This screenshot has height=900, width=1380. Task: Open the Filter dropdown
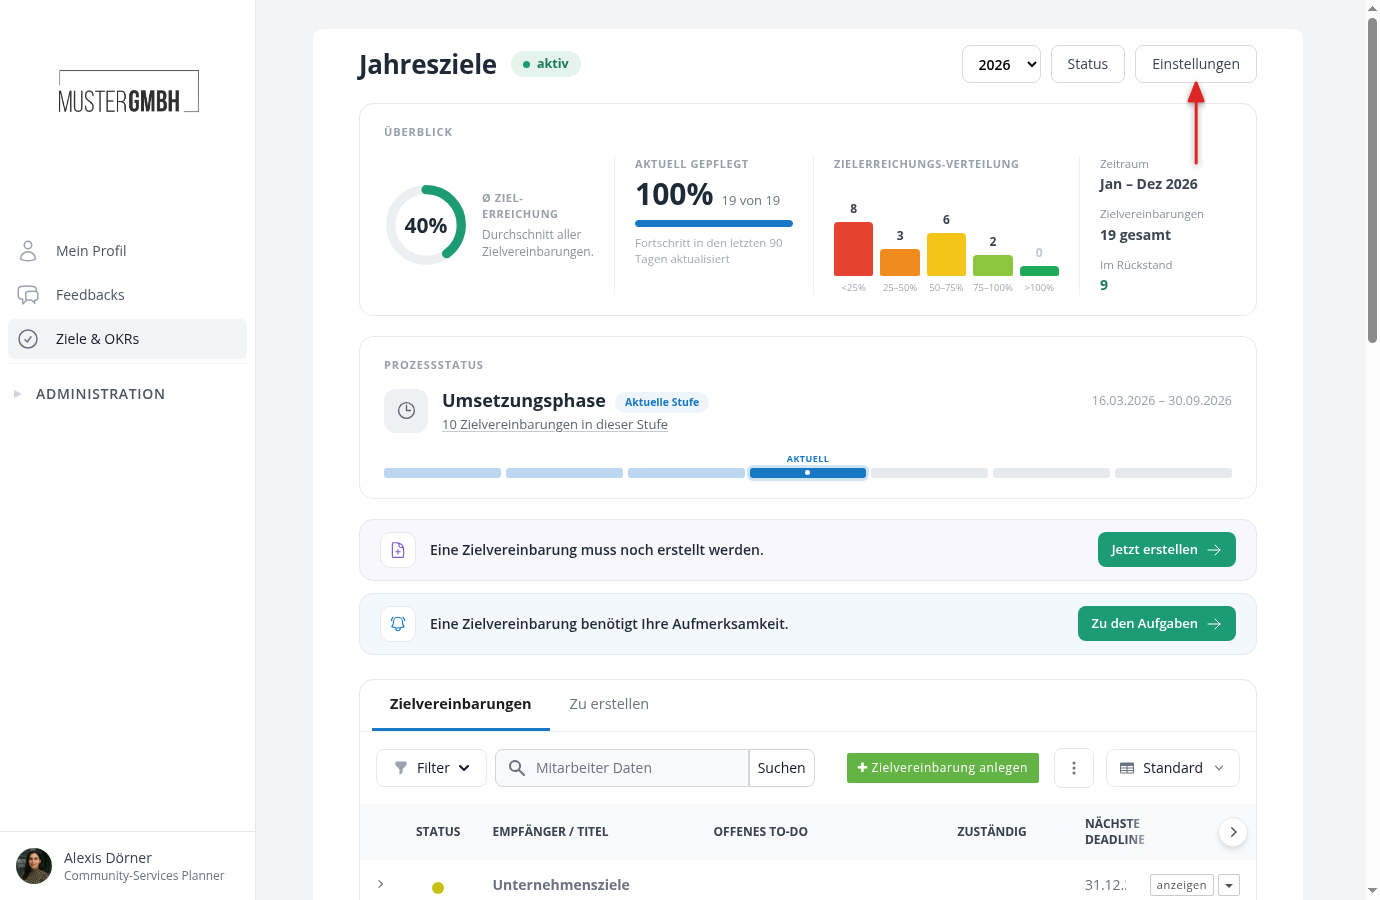431,768
